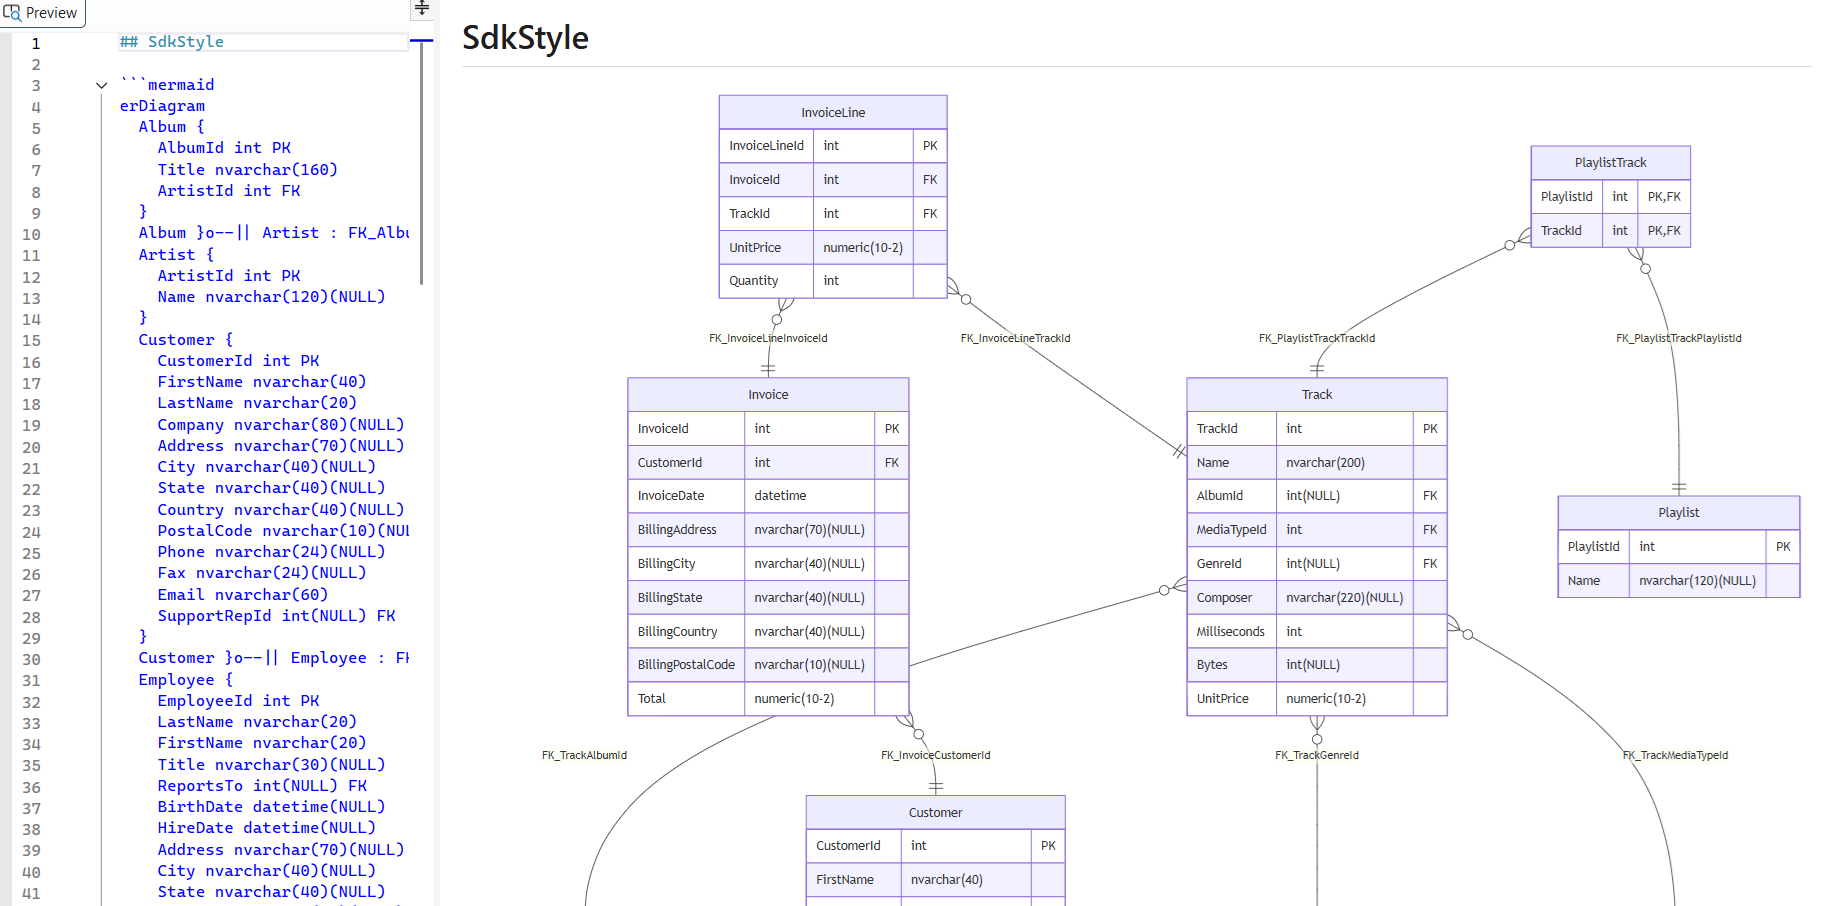
Task: Click 'Name nvarchar(120)(NULL)' on line 13
Action: coord(271,297)
